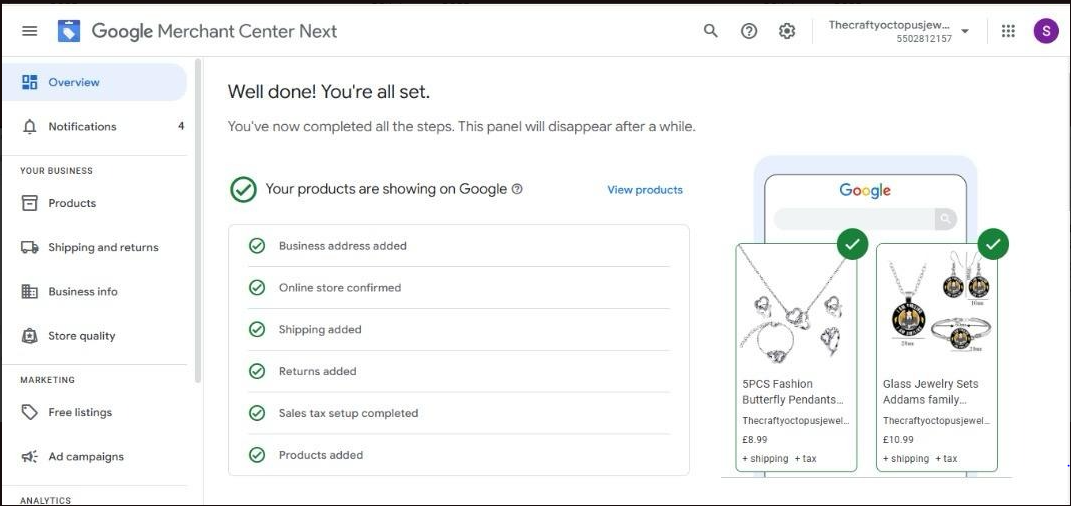Click the sidebar vertical scrollbar
1071x506 pixels.
pos(198,220)
